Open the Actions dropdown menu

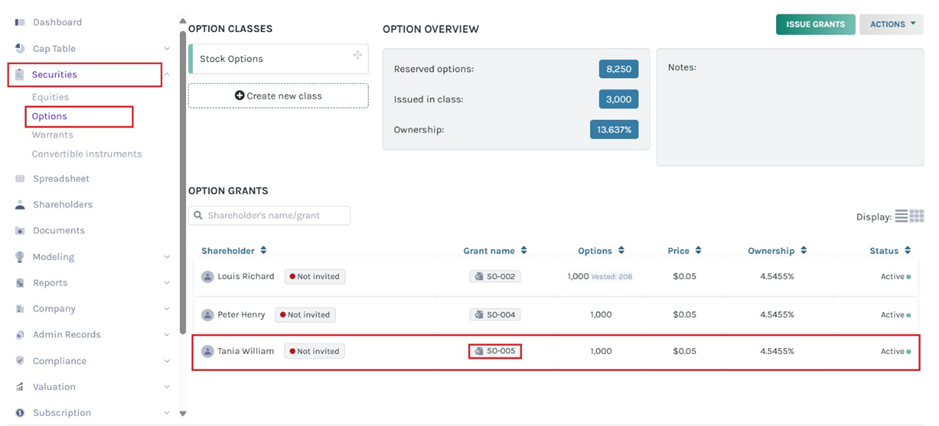pyautogui.click(x=891, y=24)
